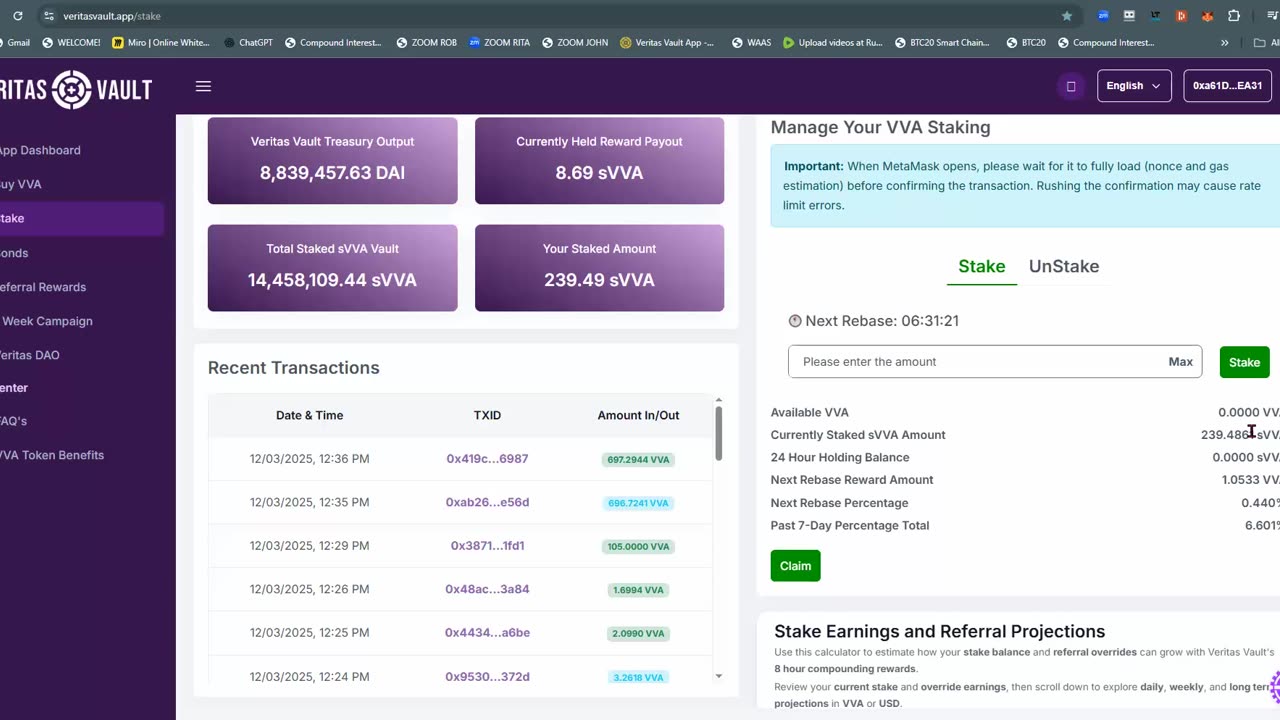Open the Gmail bookmark
1280x720 pixels.
click(15, 43)
